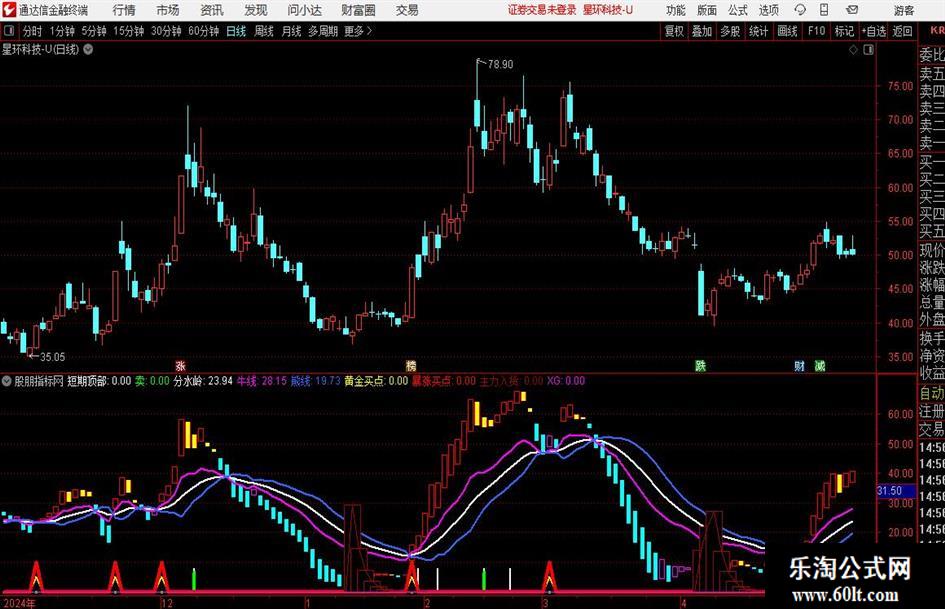
Task: Open the 公式 menu
Action: [x=738, y=10]
